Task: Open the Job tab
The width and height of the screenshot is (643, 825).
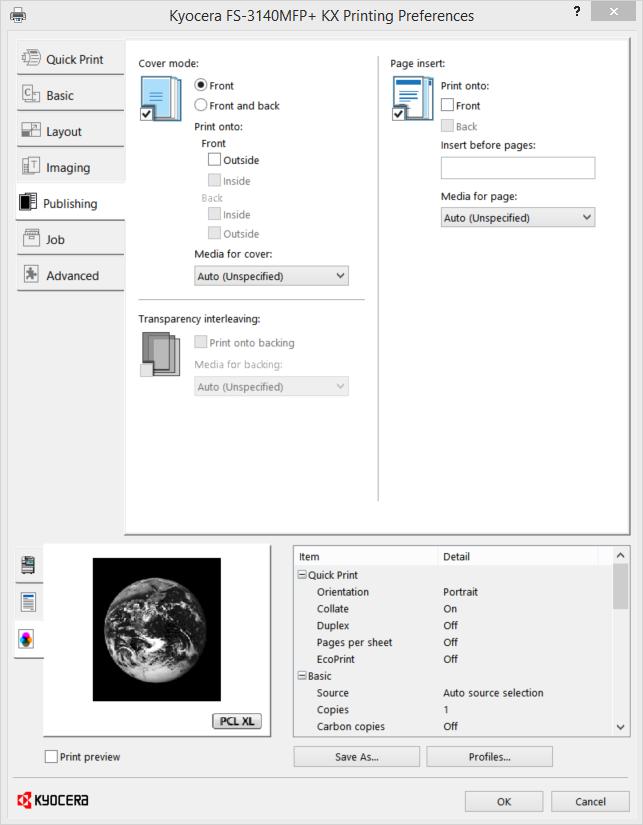Action: click(71, 239)
